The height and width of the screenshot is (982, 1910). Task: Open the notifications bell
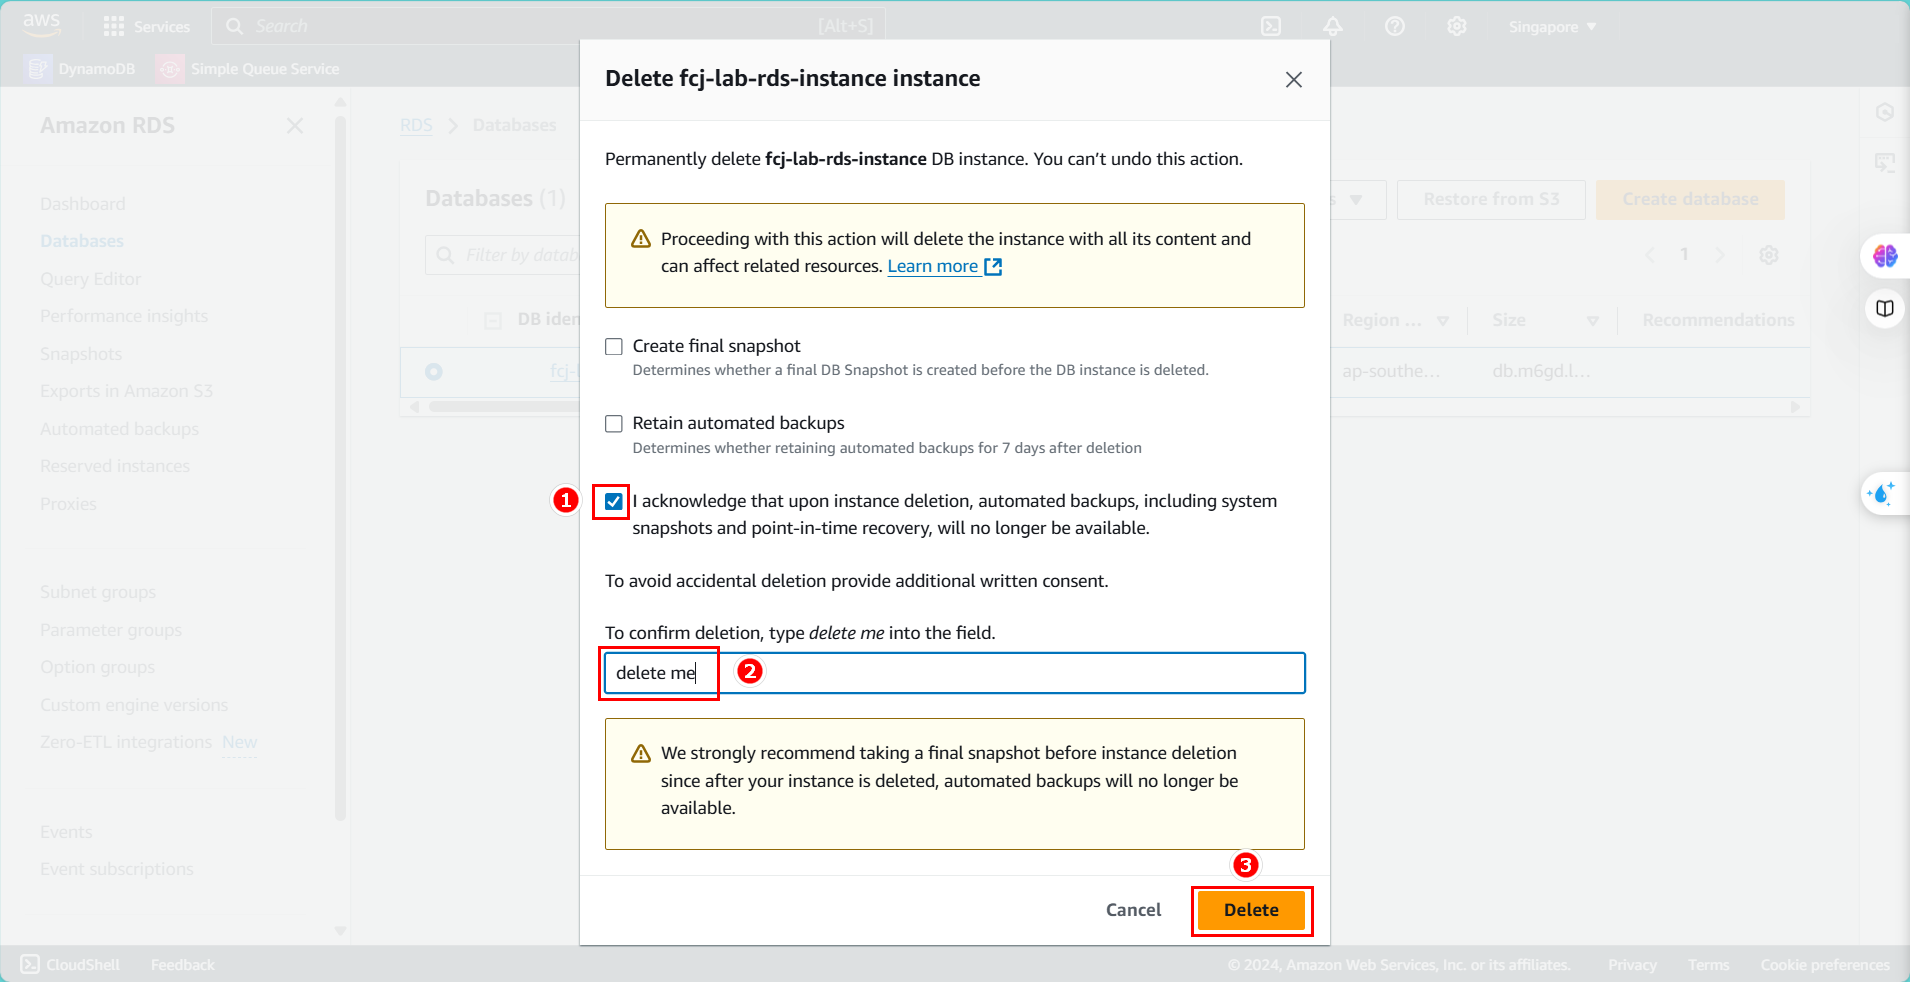[x=1333, y=26]
